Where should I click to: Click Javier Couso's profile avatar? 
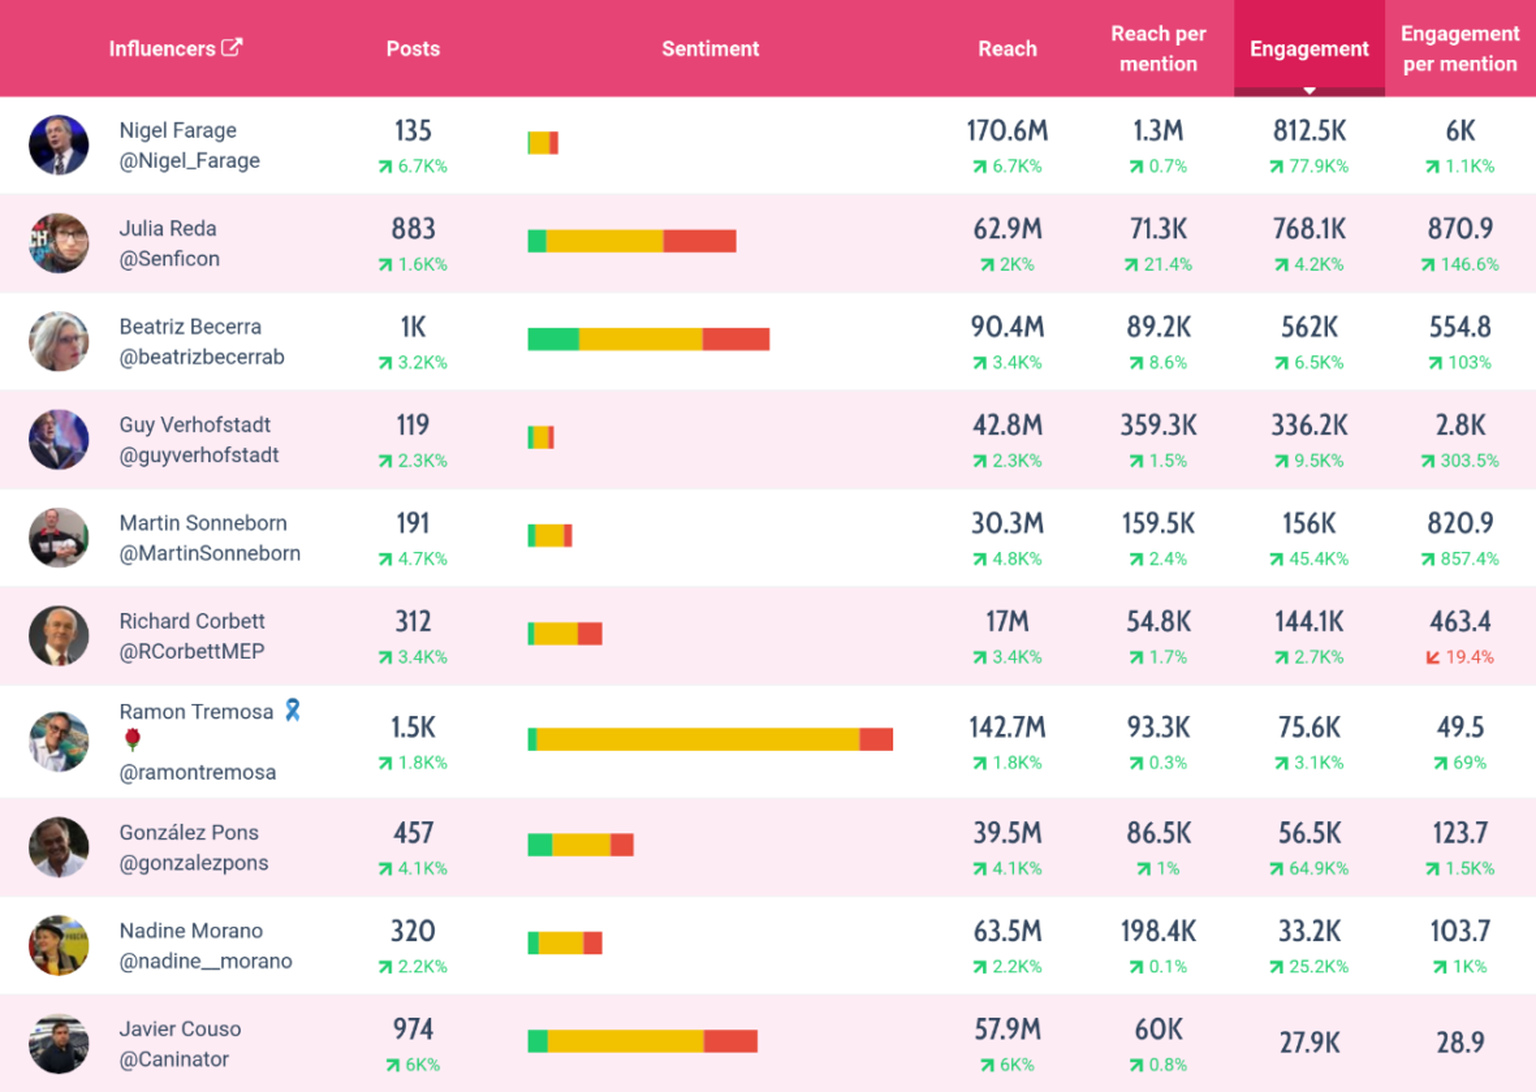(x=59, y=1043)
